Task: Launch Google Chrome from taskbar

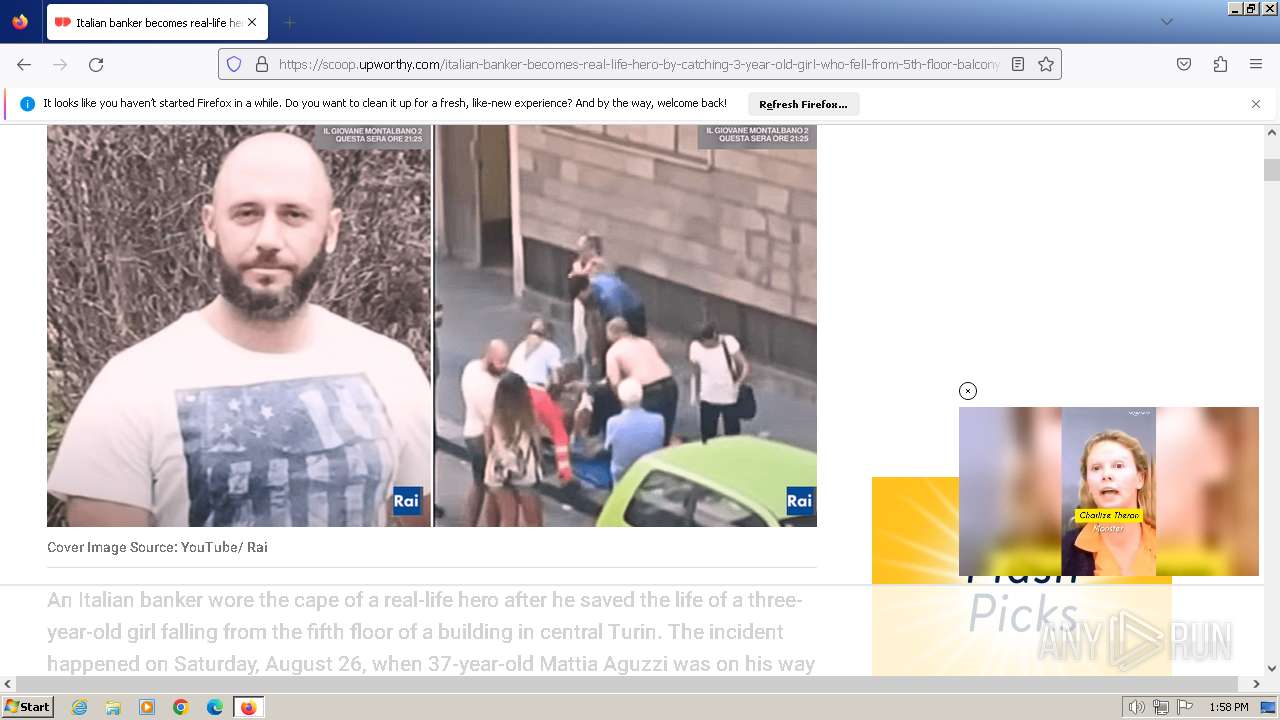Action: click(x=181, y=707)
